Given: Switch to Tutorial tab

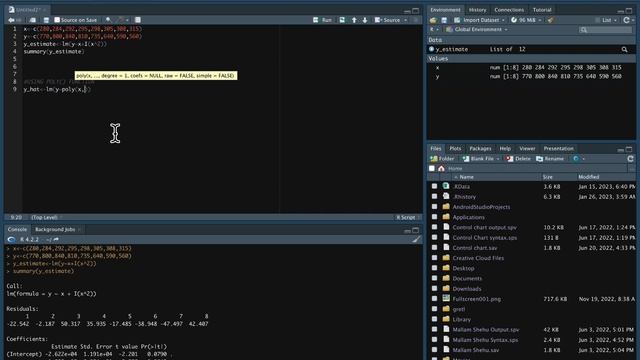Looking at the screenshot, I should 542,10.
